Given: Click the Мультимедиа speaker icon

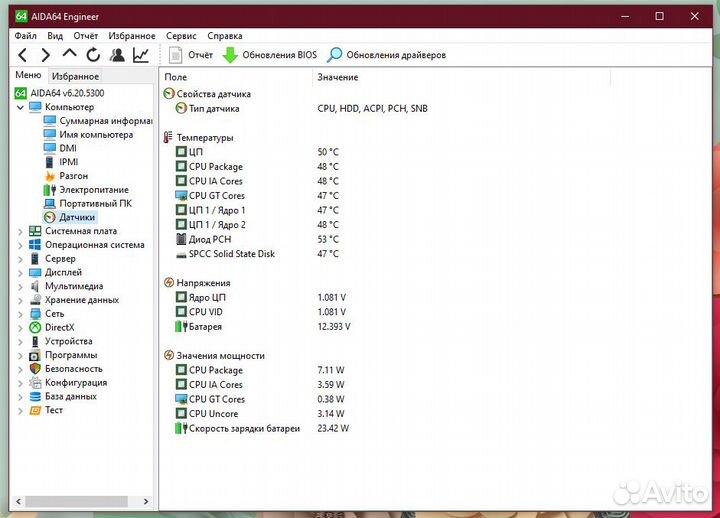Looking at the screenshot, I should [x=35, y=286].
